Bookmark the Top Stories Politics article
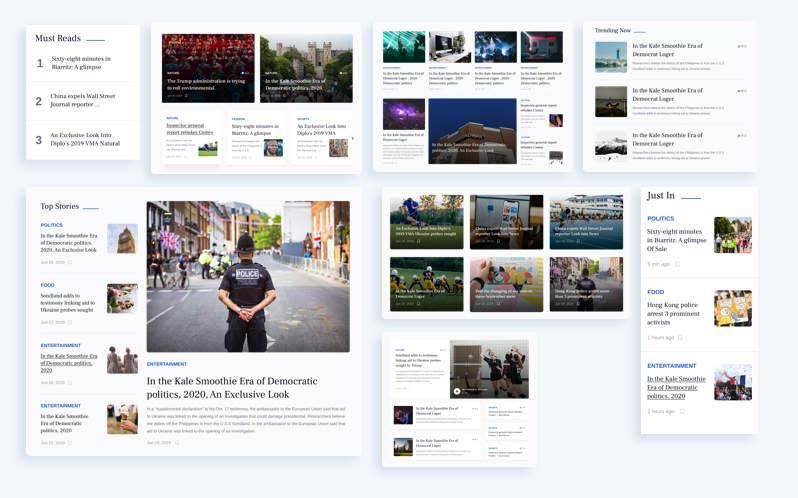798x498 pixels. coord(70,262)
